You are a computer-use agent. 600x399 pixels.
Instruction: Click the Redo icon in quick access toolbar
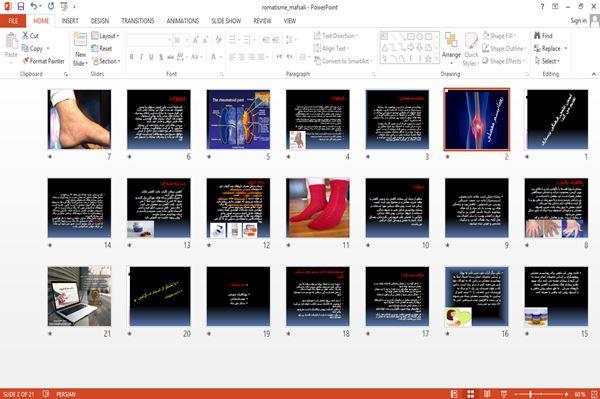(x=51, y=6)
